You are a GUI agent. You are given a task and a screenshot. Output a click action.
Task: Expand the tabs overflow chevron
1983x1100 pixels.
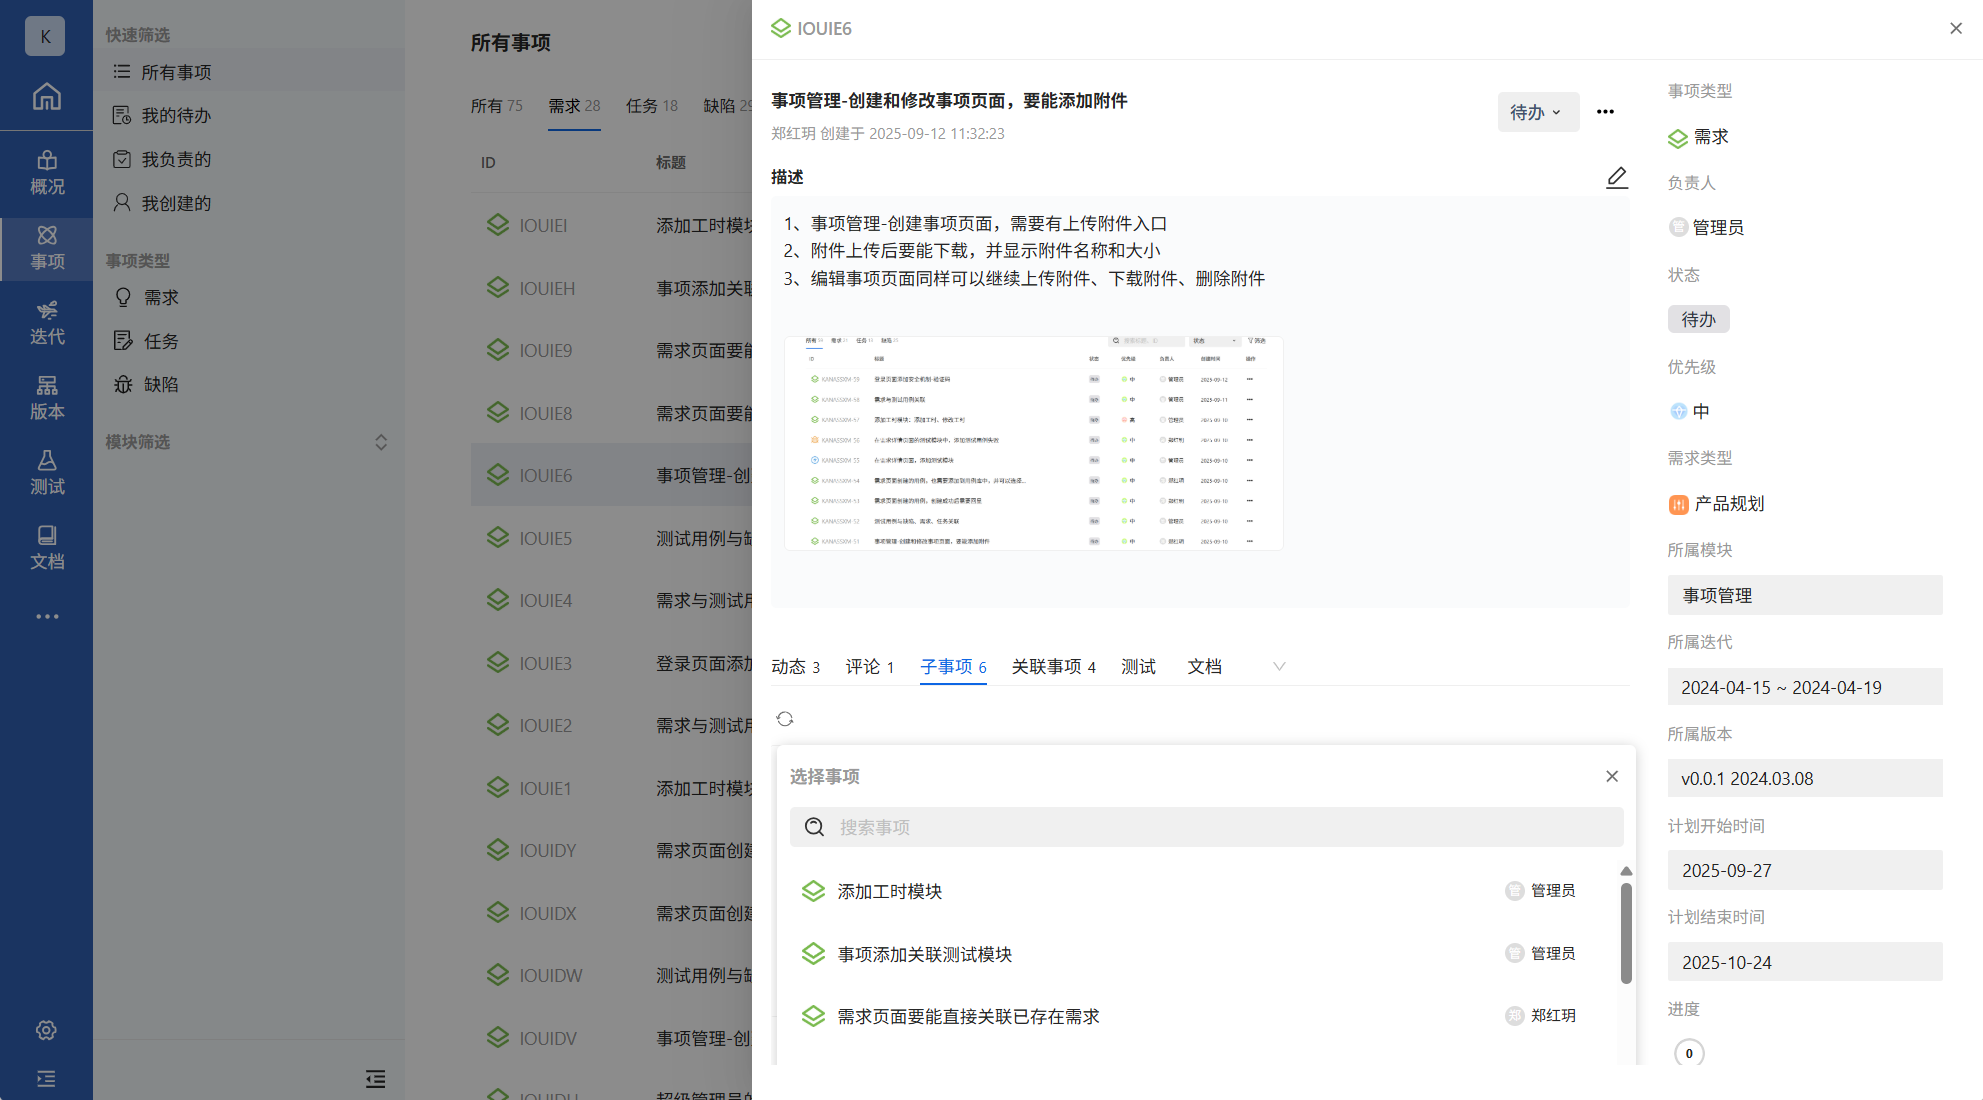pos(1279,667)
